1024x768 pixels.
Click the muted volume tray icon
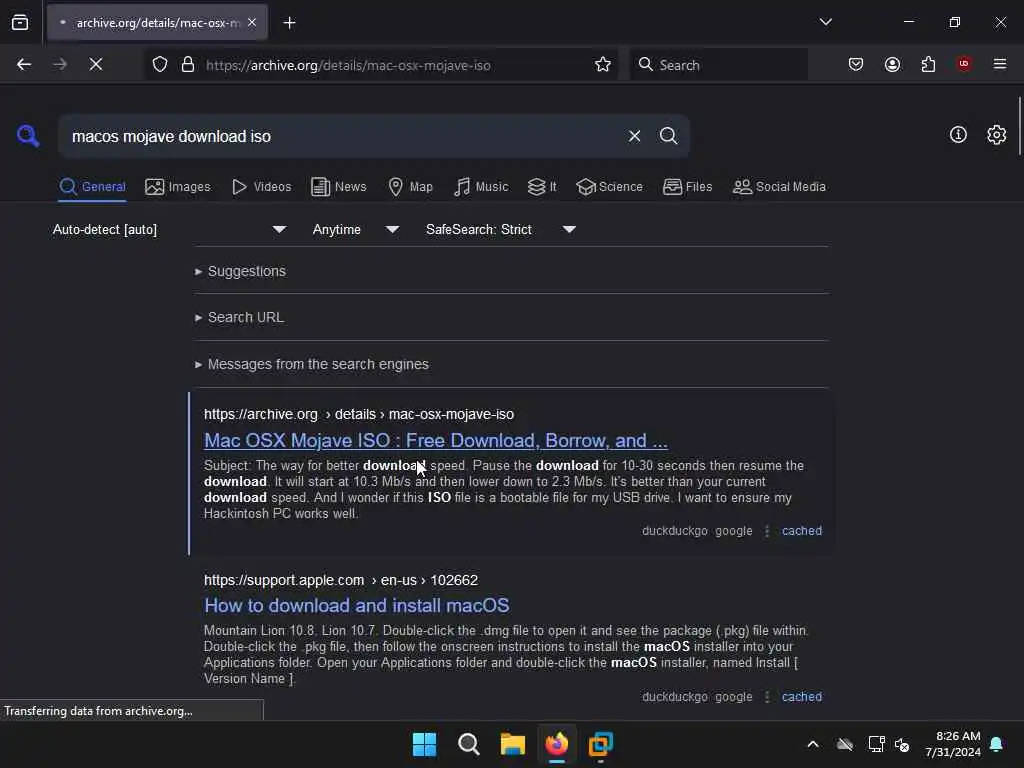[903, 744]
